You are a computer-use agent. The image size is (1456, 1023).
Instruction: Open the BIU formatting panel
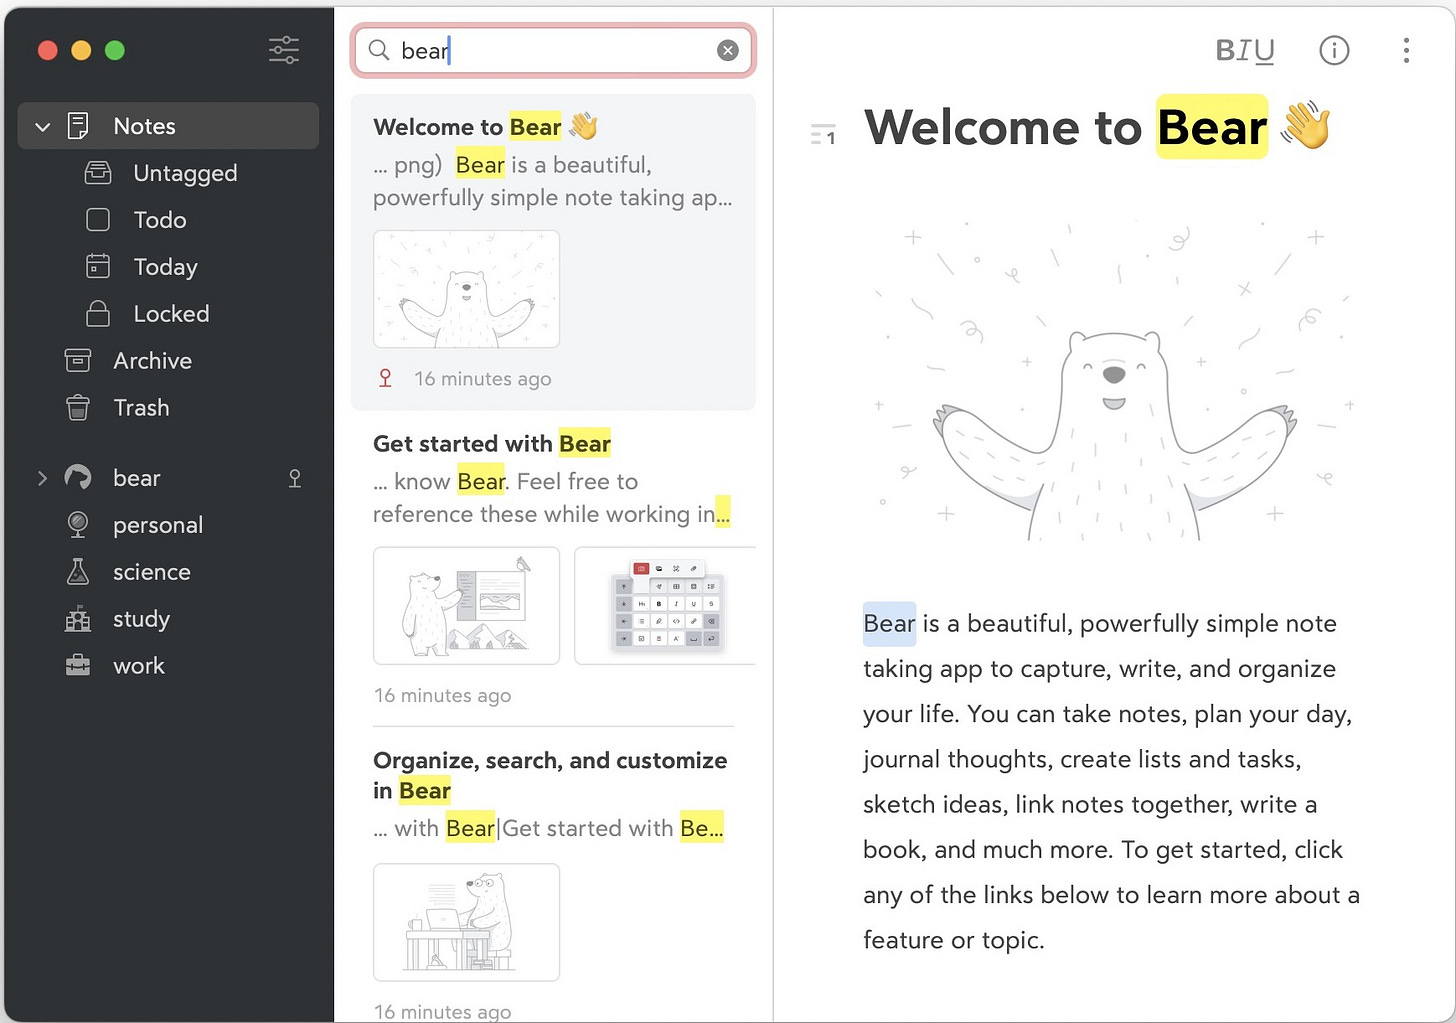click(1245, 50)
